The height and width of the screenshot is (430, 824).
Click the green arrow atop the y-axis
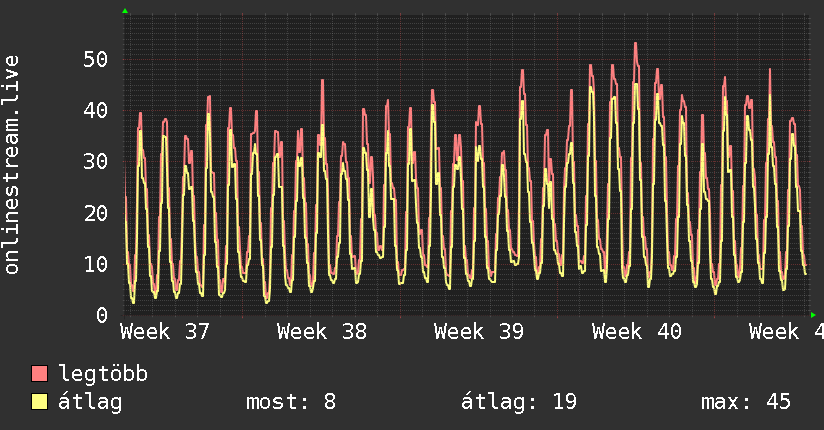(125, 11)
